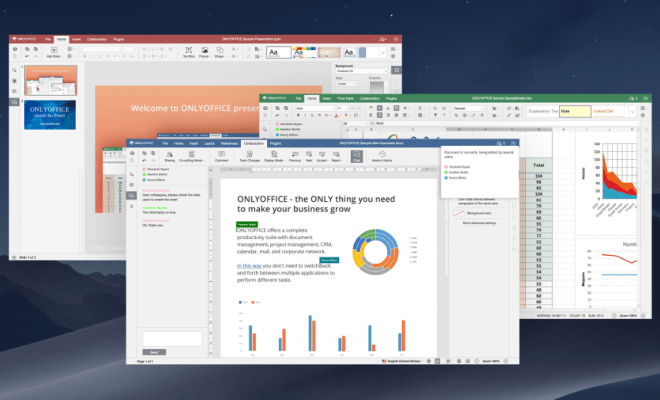Toggle underline in the spreadsheet toolbar
This screenshot has width=660, height=400.
click(x=312, y=115)
